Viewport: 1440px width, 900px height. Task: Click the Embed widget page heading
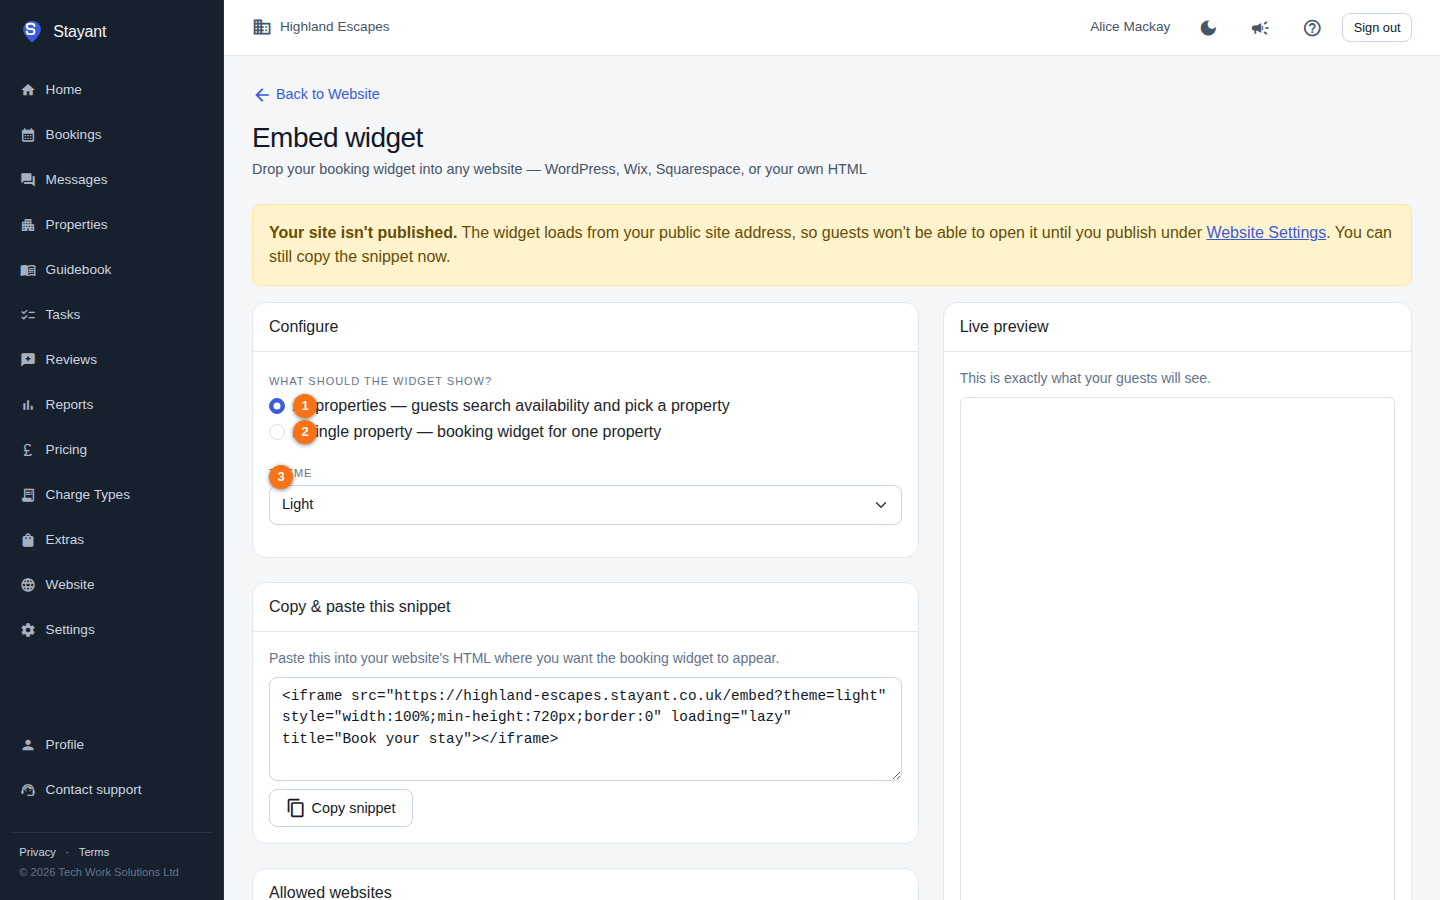pyautogui.click(x=338, y=138)
